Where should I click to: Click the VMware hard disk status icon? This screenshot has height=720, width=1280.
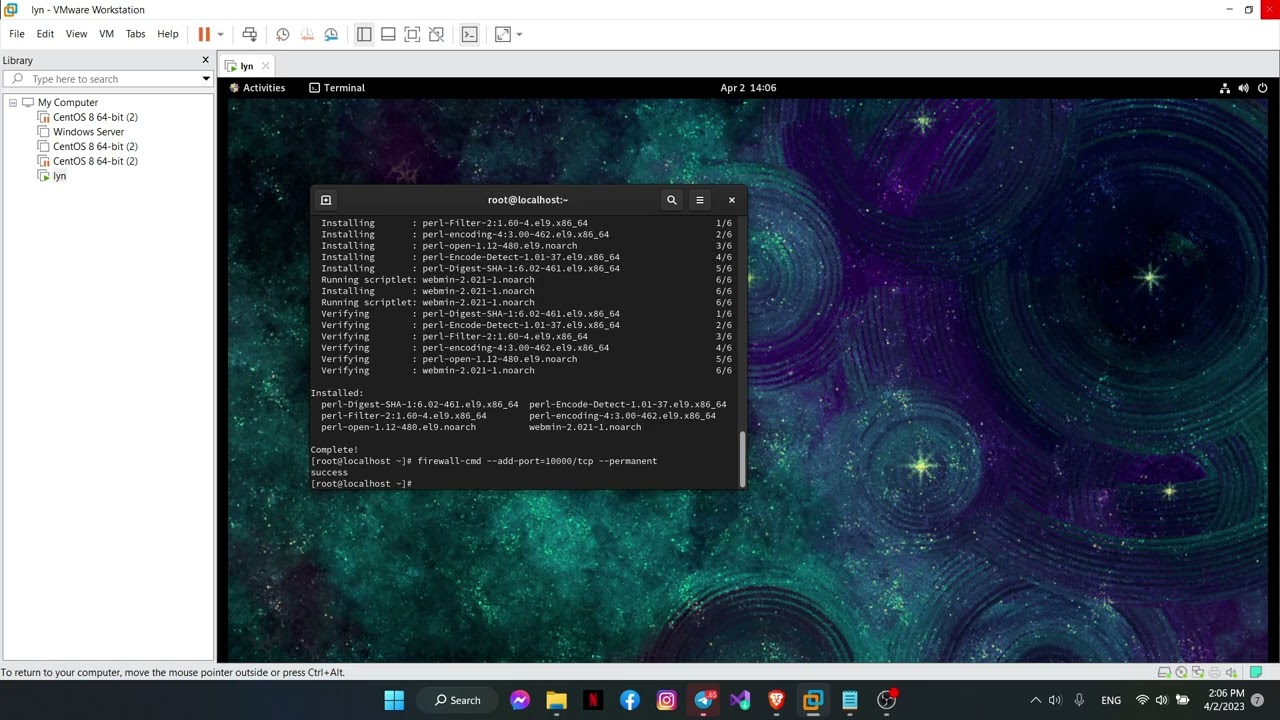click(x=1164, y=673)
